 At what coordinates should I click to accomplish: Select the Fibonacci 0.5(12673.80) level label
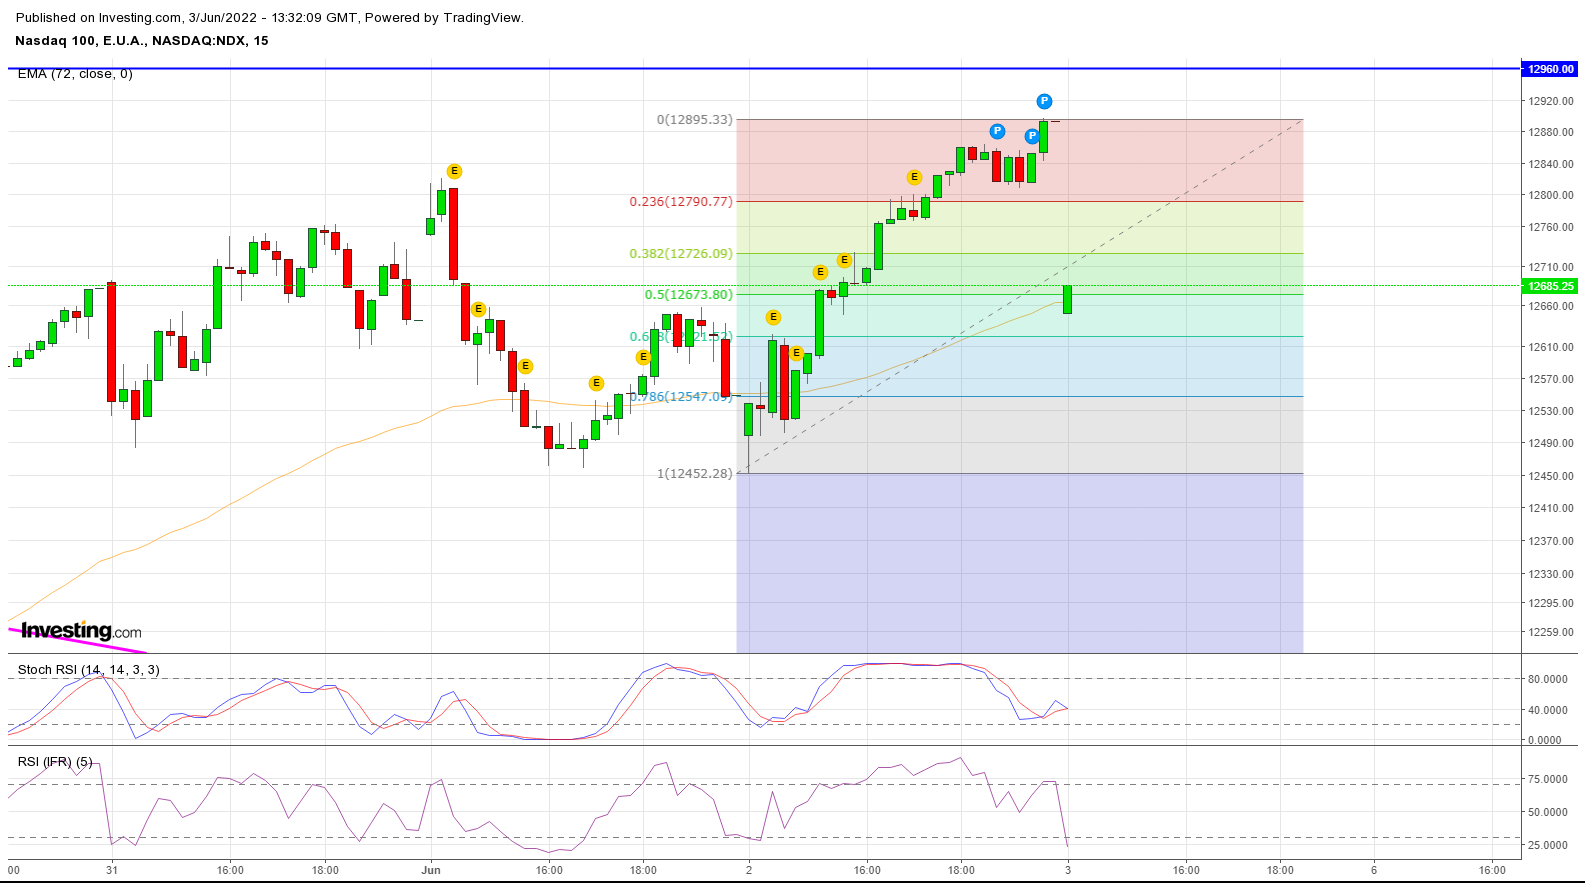pyautogui.click(x=689, y=295)
